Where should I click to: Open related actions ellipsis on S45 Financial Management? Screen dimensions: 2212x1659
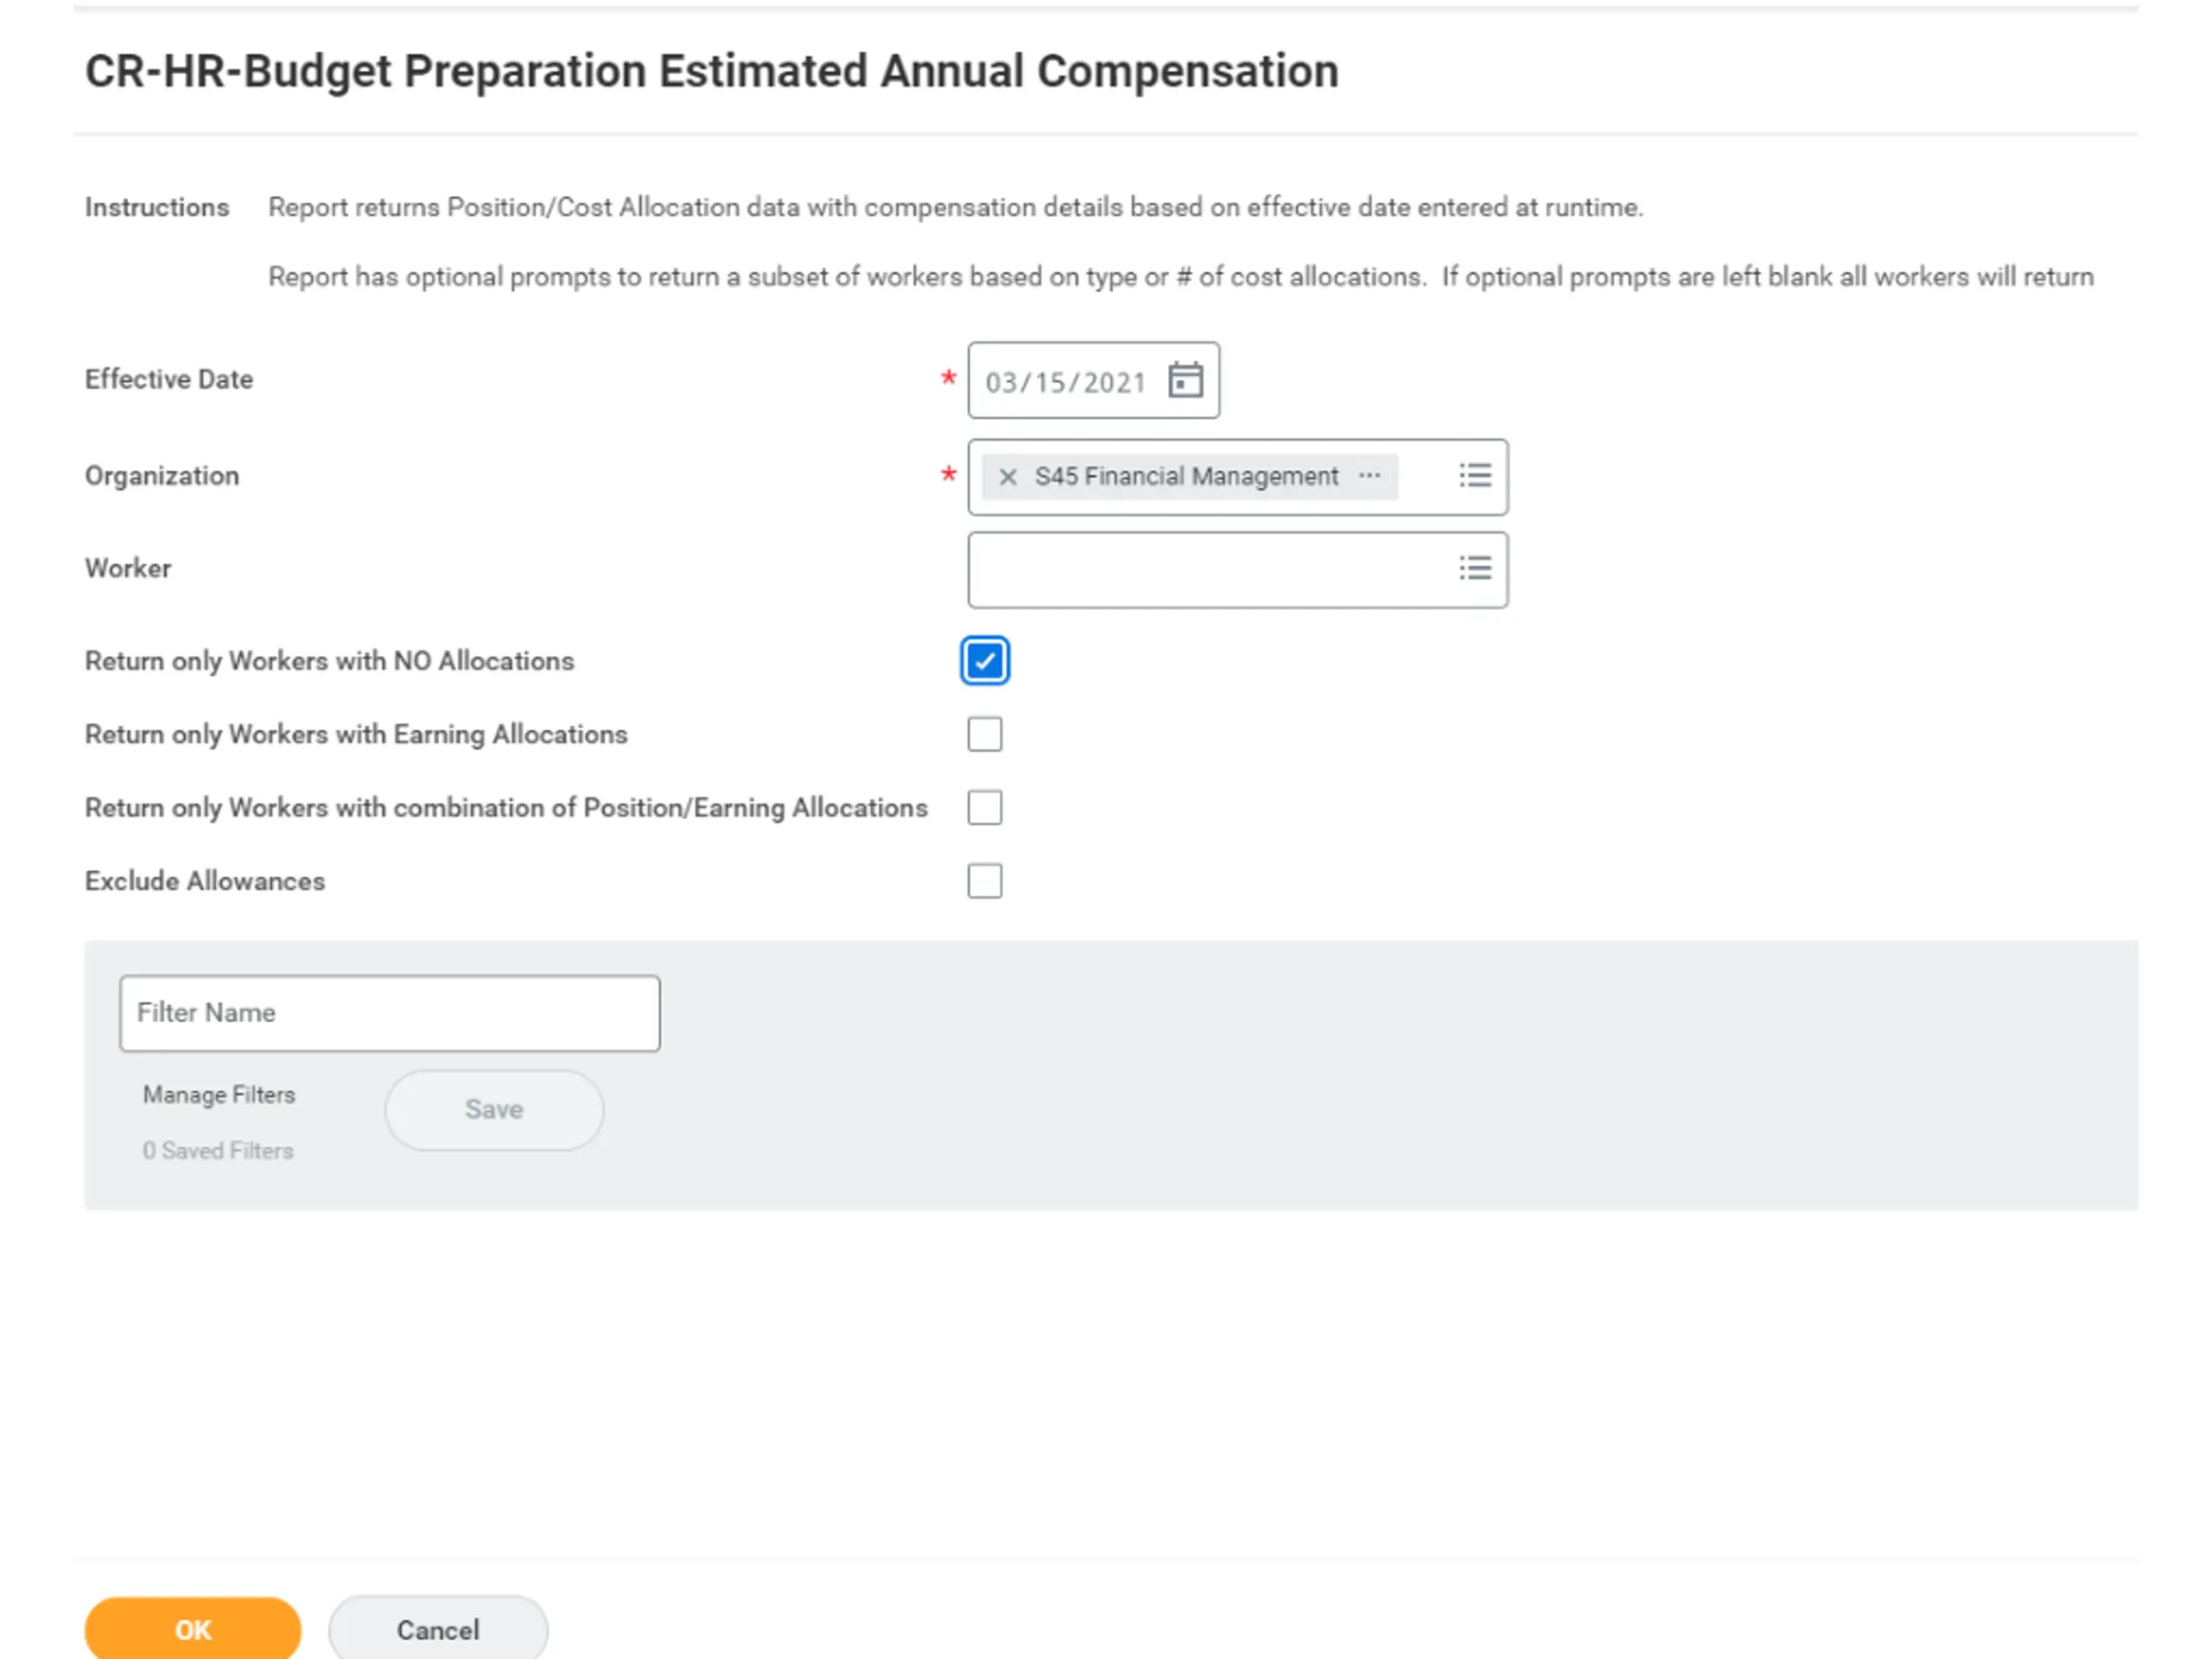[1369, 476]
